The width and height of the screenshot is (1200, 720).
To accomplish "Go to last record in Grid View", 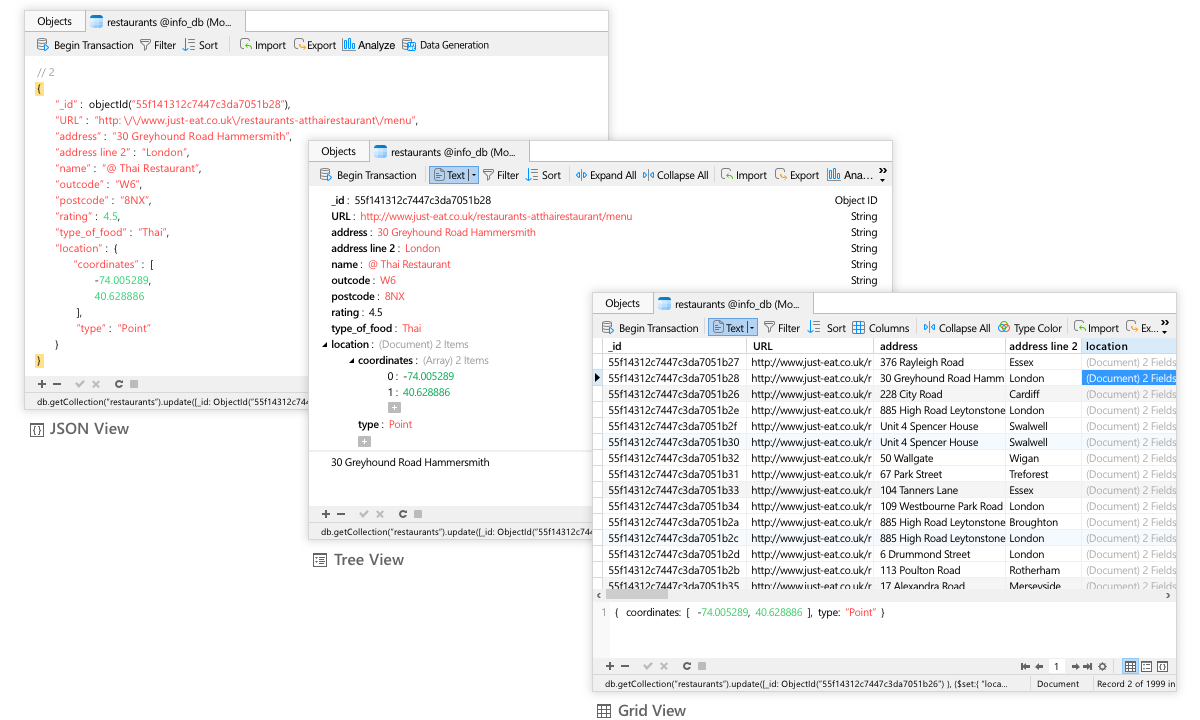I will tap(1088, 666).
